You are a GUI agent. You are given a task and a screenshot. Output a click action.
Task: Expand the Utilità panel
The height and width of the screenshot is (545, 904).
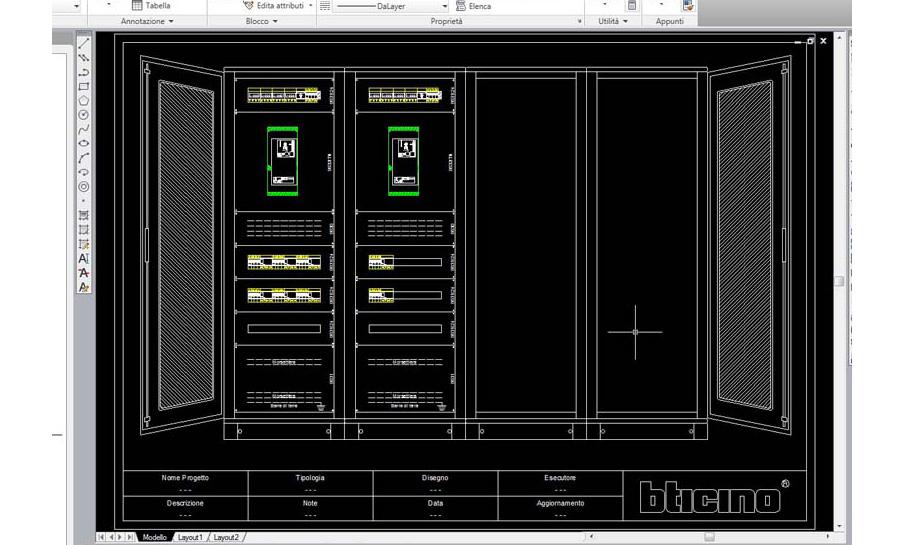612,21
